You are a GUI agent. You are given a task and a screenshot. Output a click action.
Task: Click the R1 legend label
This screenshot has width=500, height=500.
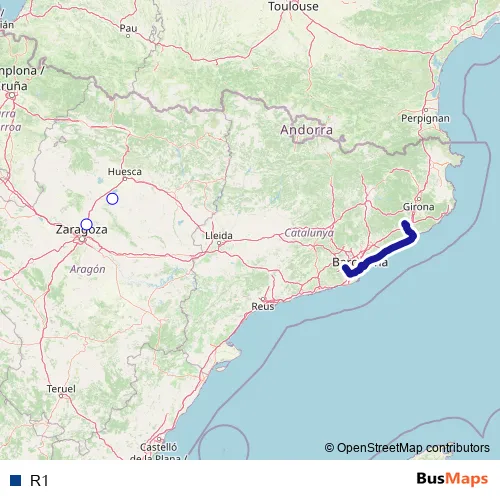pos(39,481)
